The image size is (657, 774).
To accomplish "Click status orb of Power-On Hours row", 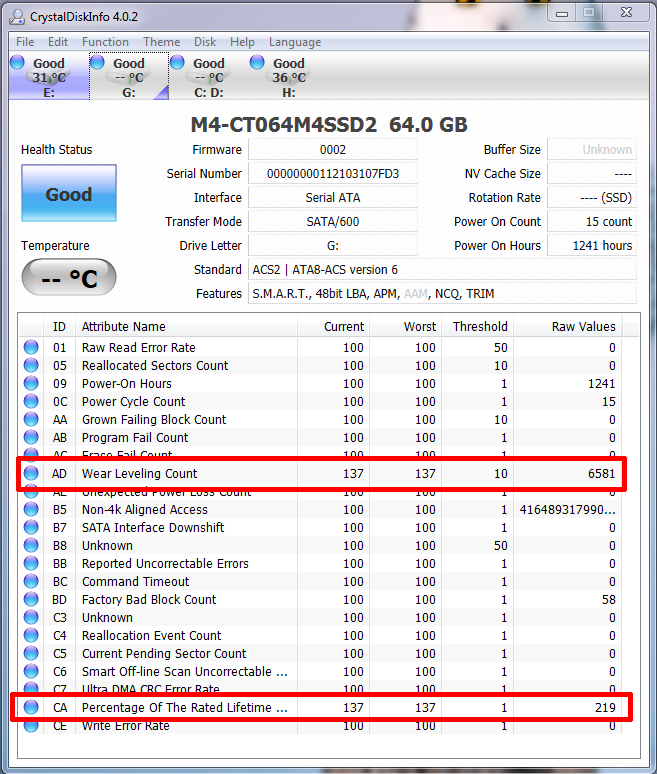I will coord(31,383).
